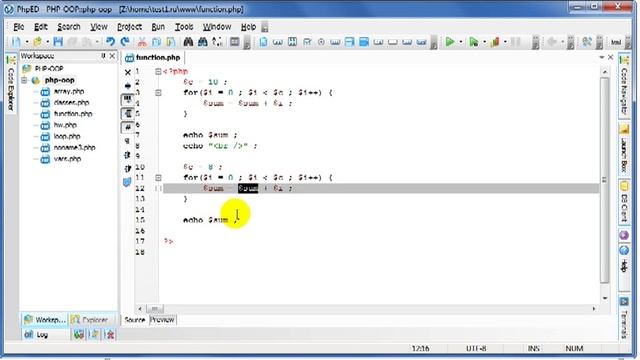Viewport: 640px width, 360px height.
Task: Click the Paste clipboard icon
Action: tap(171, 42)
